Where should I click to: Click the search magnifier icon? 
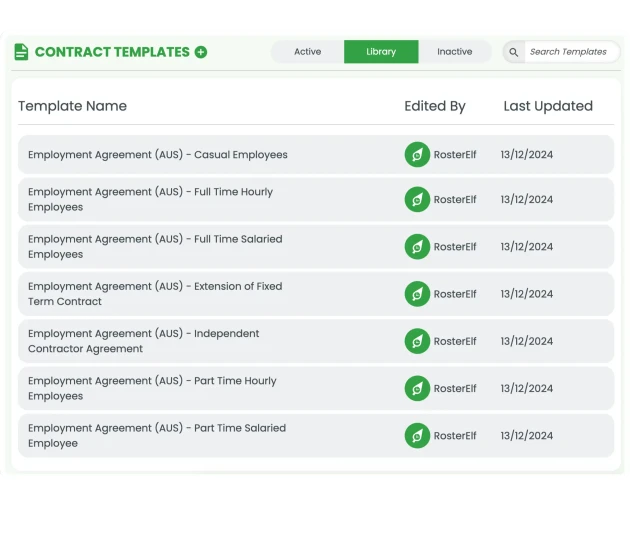coord(513,52)
